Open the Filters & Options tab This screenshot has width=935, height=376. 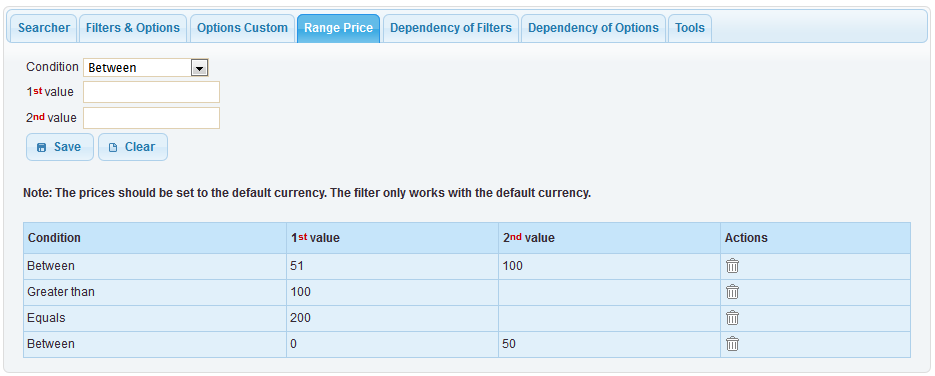pyautogui.click(x=133, y=28)
